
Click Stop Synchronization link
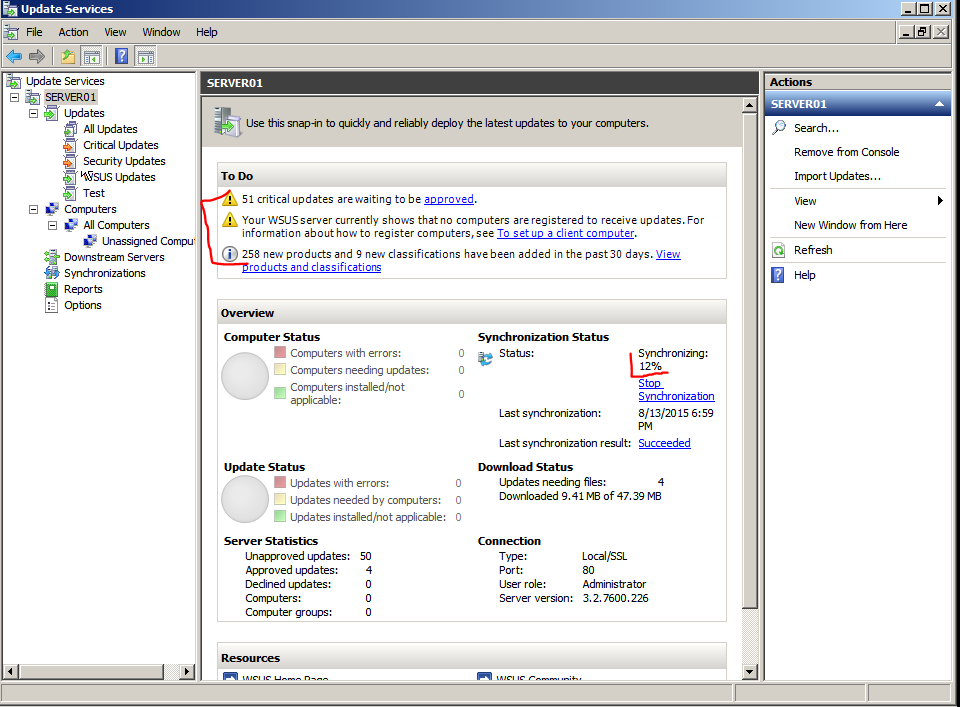(x=676, y=390)
